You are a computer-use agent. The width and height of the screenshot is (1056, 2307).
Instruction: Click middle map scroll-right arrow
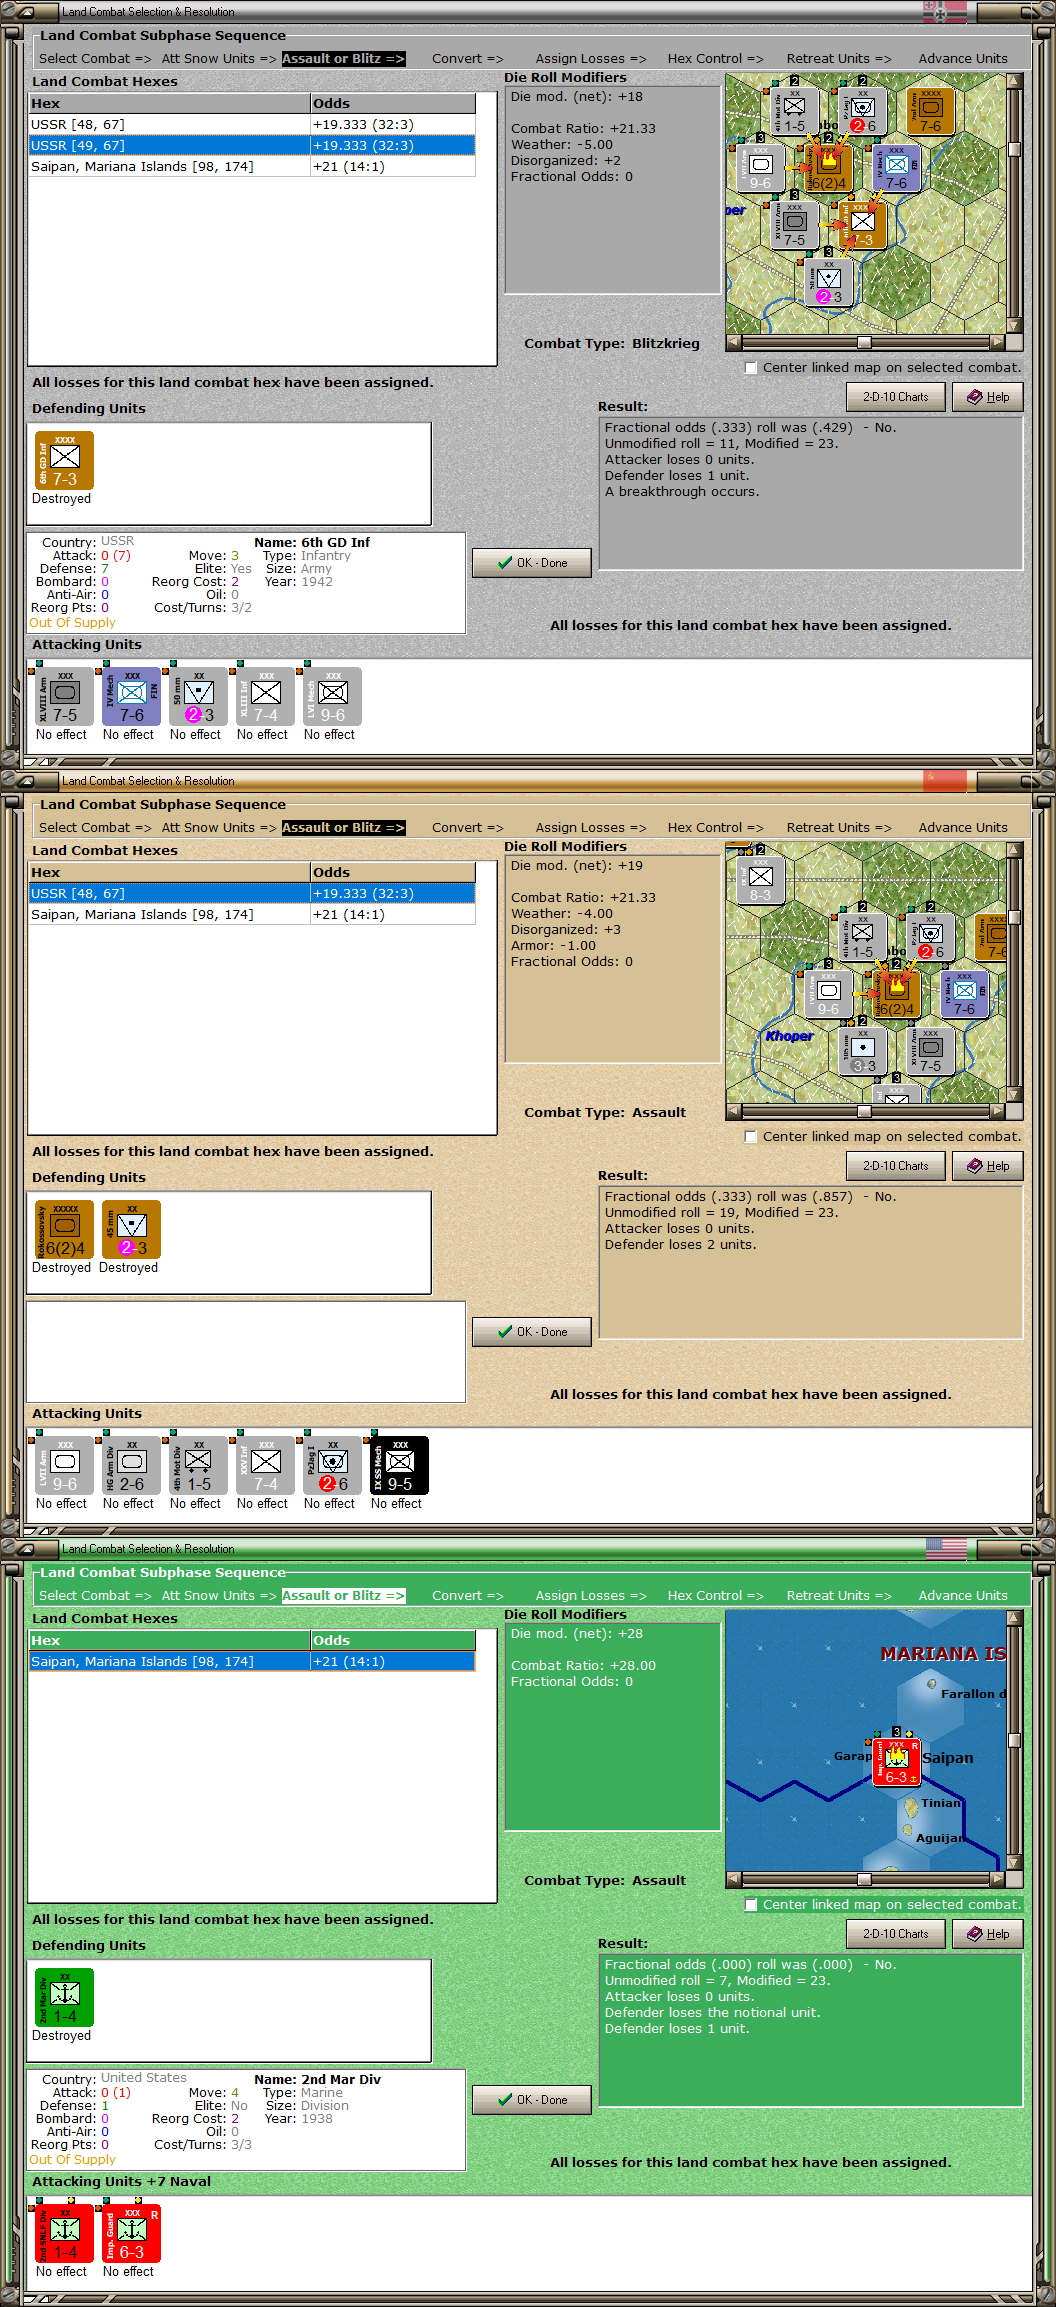(x=997, y=1111)
